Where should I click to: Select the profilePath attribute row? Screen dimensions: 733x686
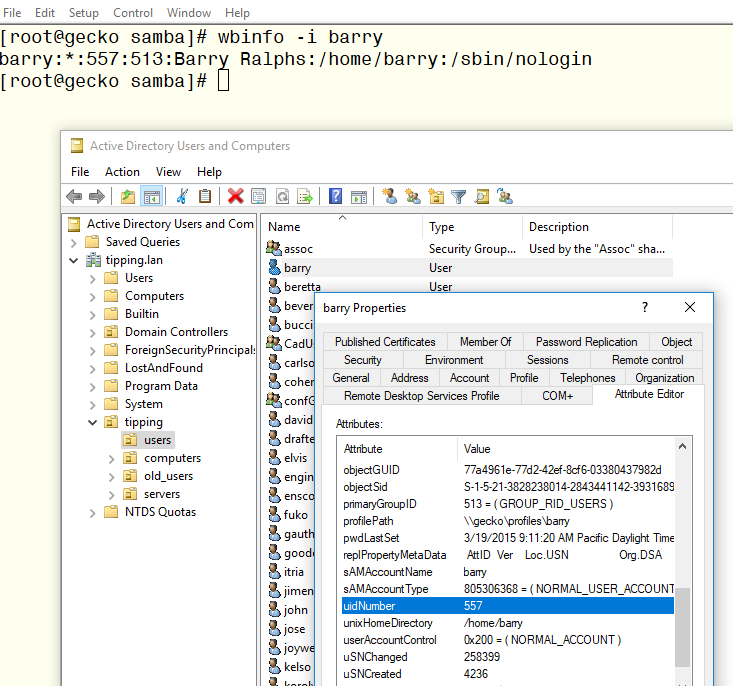pyautogui.click(x=508, y=521)
